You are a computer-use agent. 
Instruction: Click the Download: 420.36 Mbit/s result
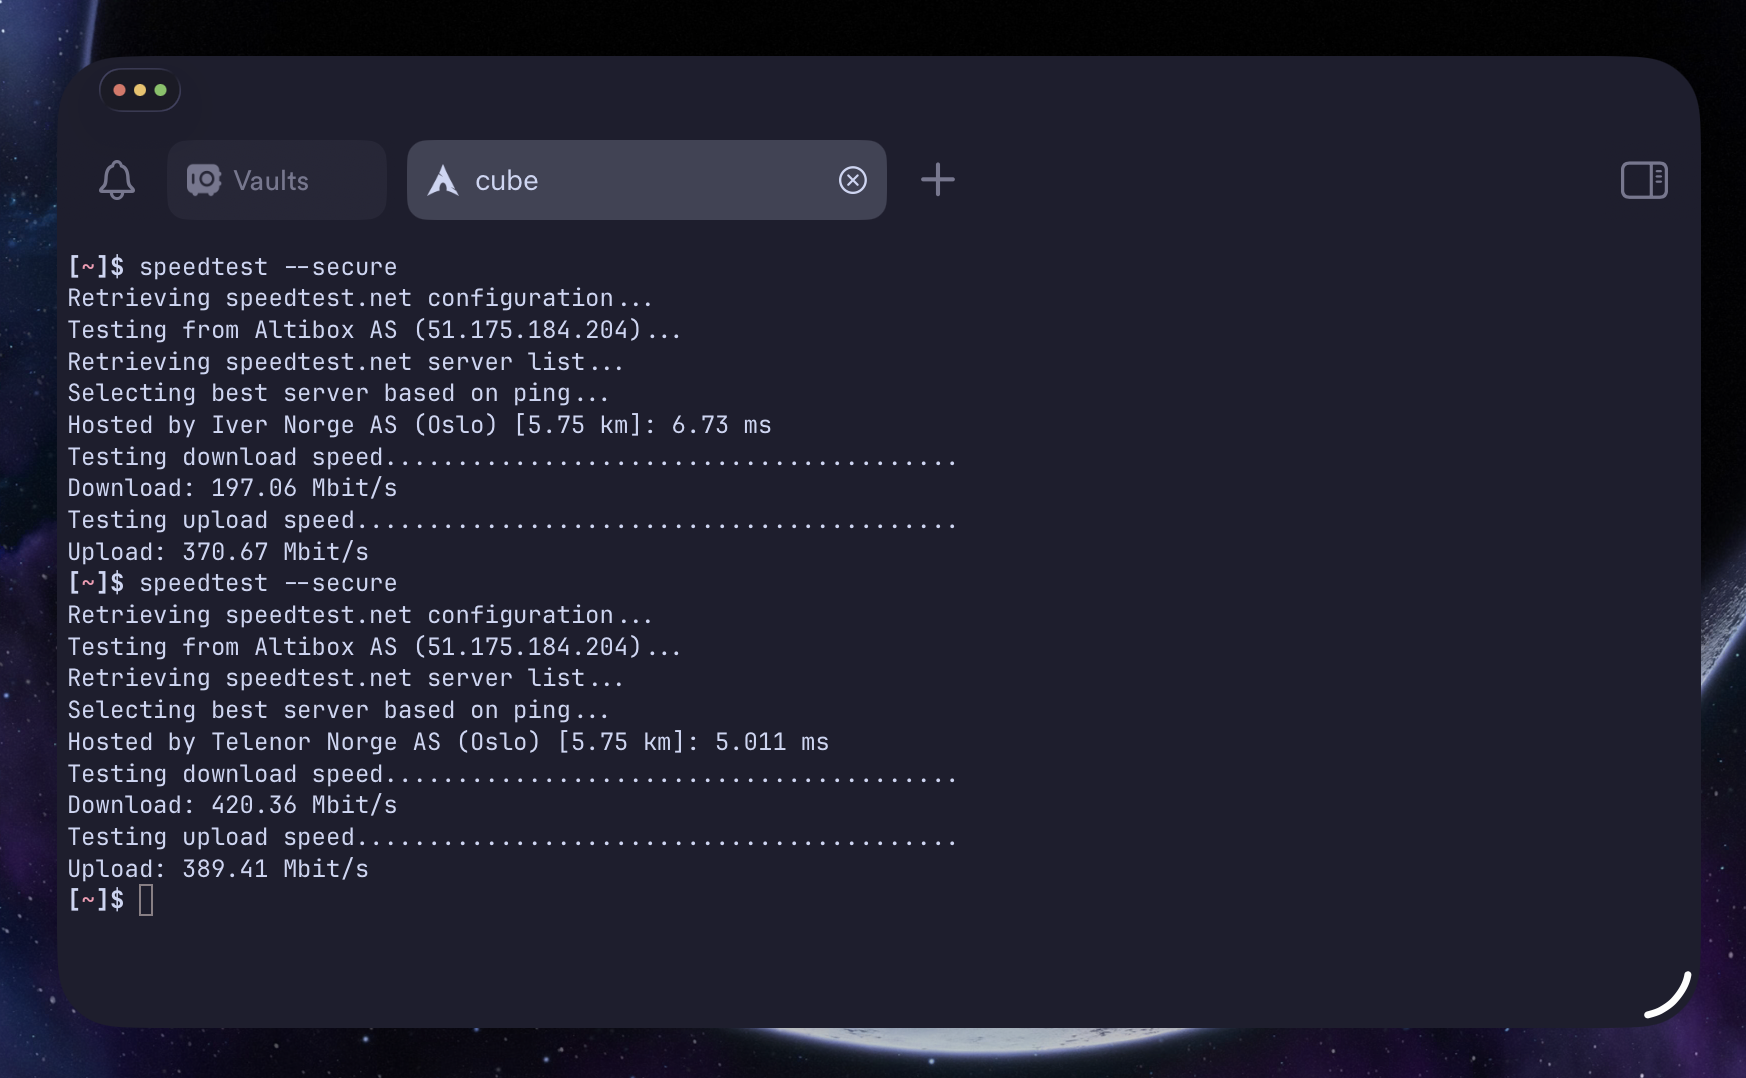click(x=232, y=805)
